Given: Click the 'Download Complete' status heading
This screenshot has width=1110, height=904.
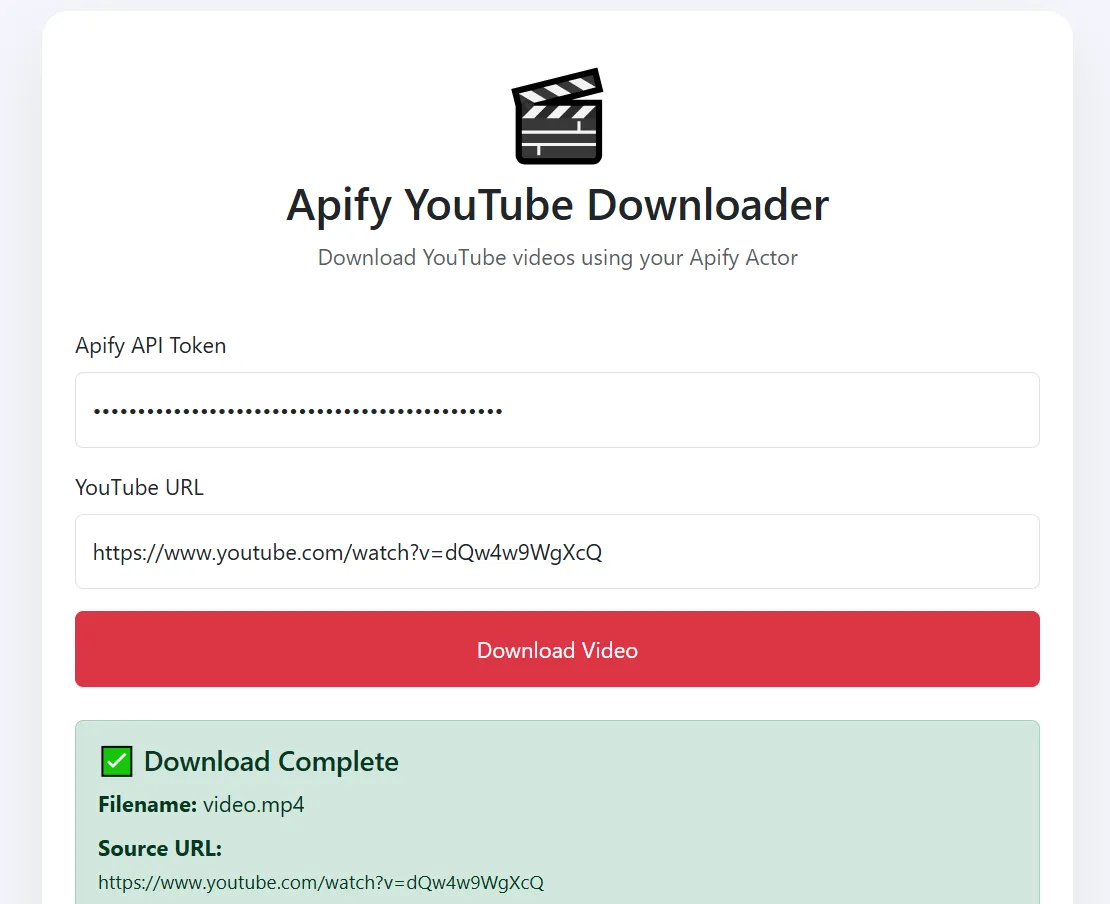Looking at the screenshot, I should tap(271, 762).
